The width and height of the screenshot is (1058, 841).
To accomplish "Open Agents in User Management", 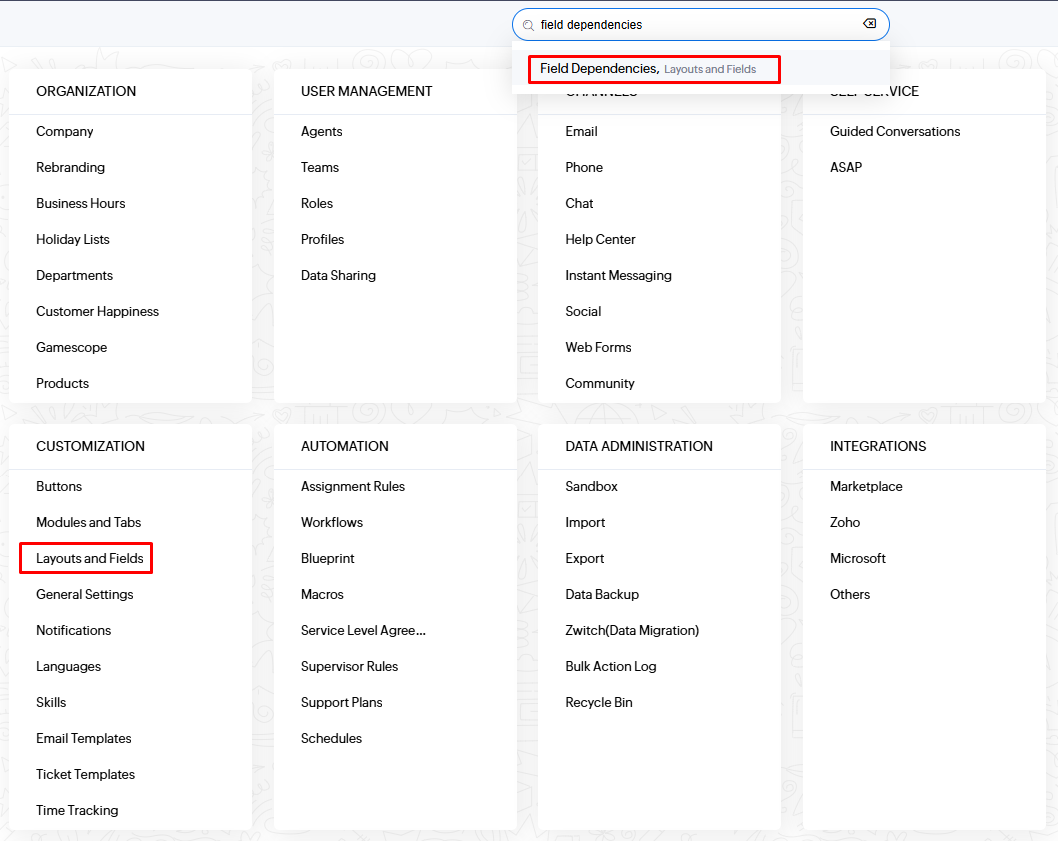I will point(322,131).
